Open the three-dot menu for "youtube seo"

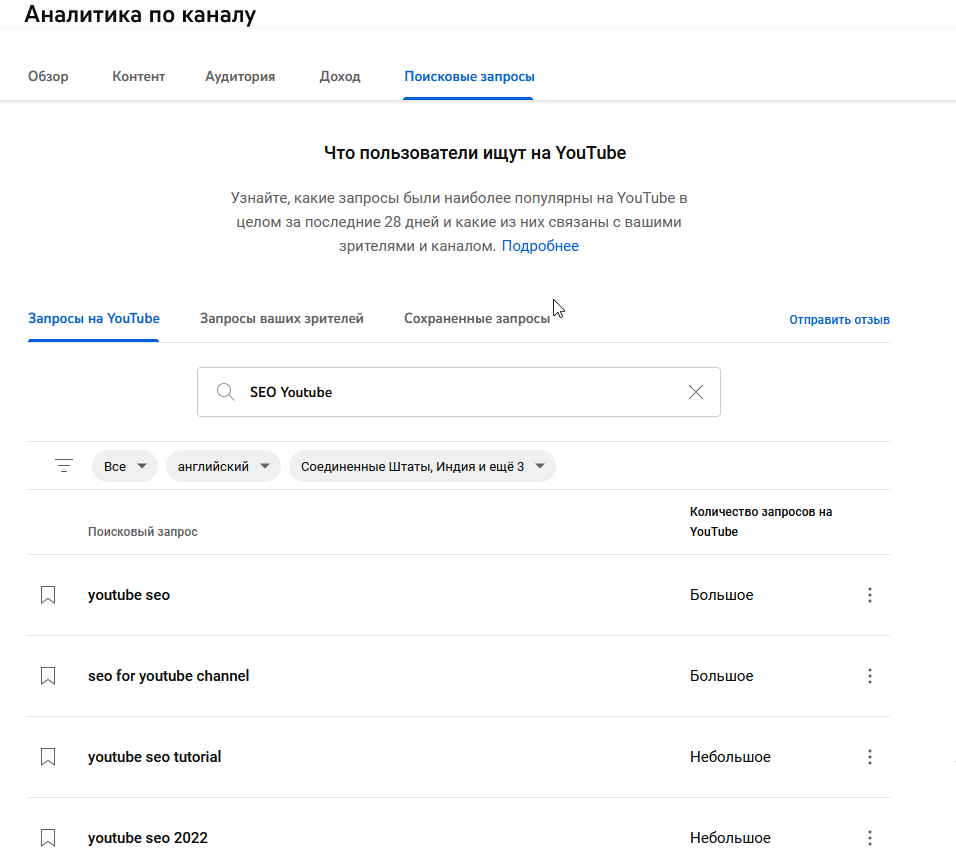click(x=869, y=594)
